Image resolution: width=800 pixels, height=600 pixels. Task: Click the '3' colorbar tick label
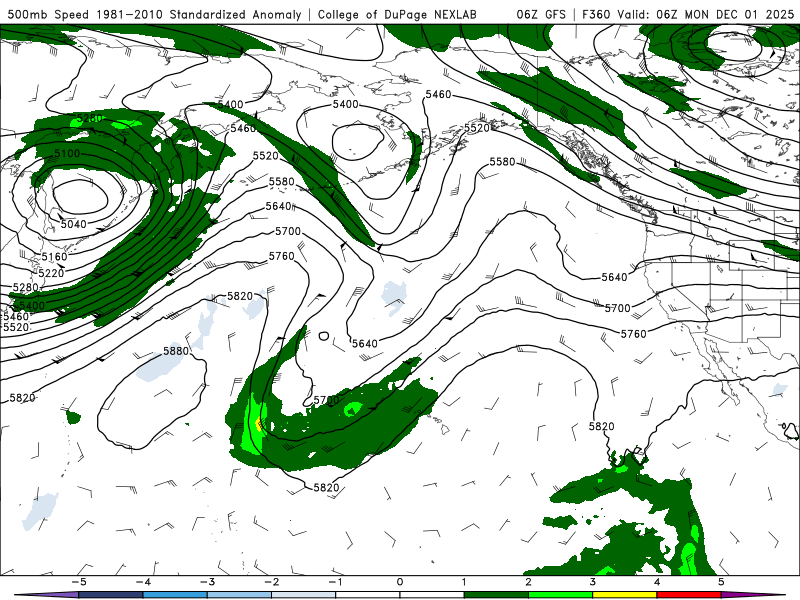pos(593,582)
